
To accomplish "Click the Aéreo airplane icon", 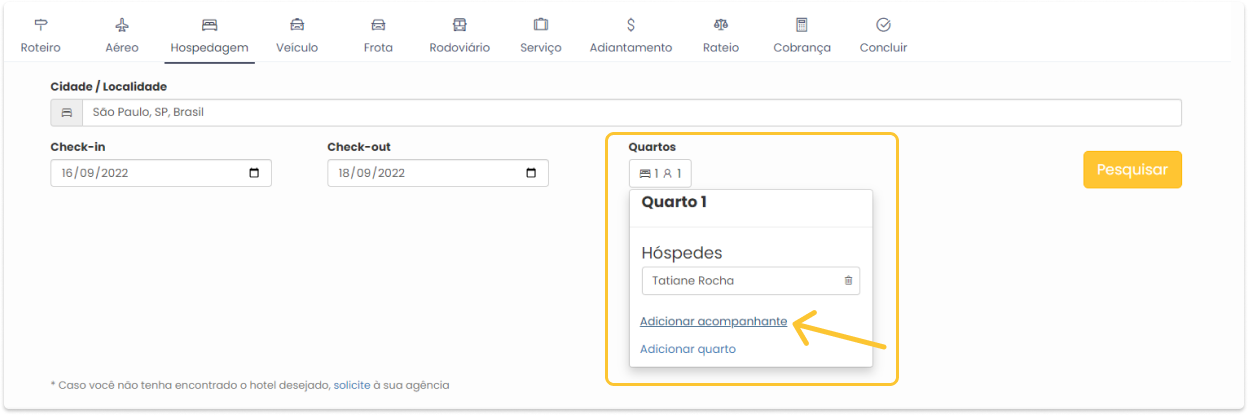I will [x=122, y=25].
